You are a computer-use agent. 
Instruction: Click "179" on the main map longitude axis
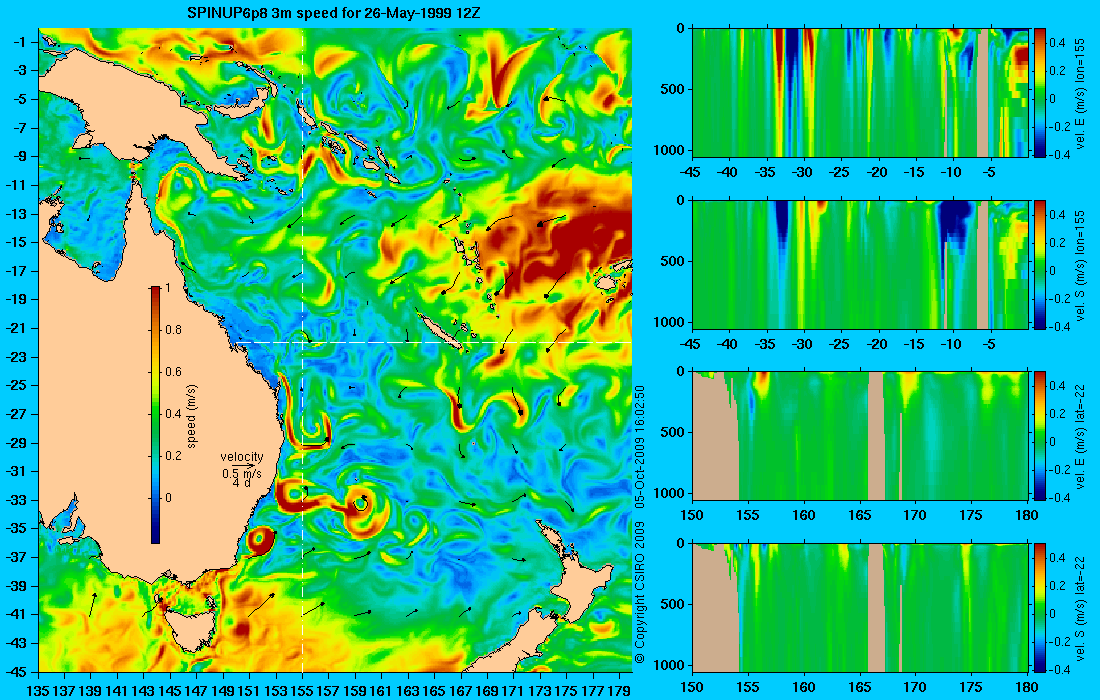point(619,691)
